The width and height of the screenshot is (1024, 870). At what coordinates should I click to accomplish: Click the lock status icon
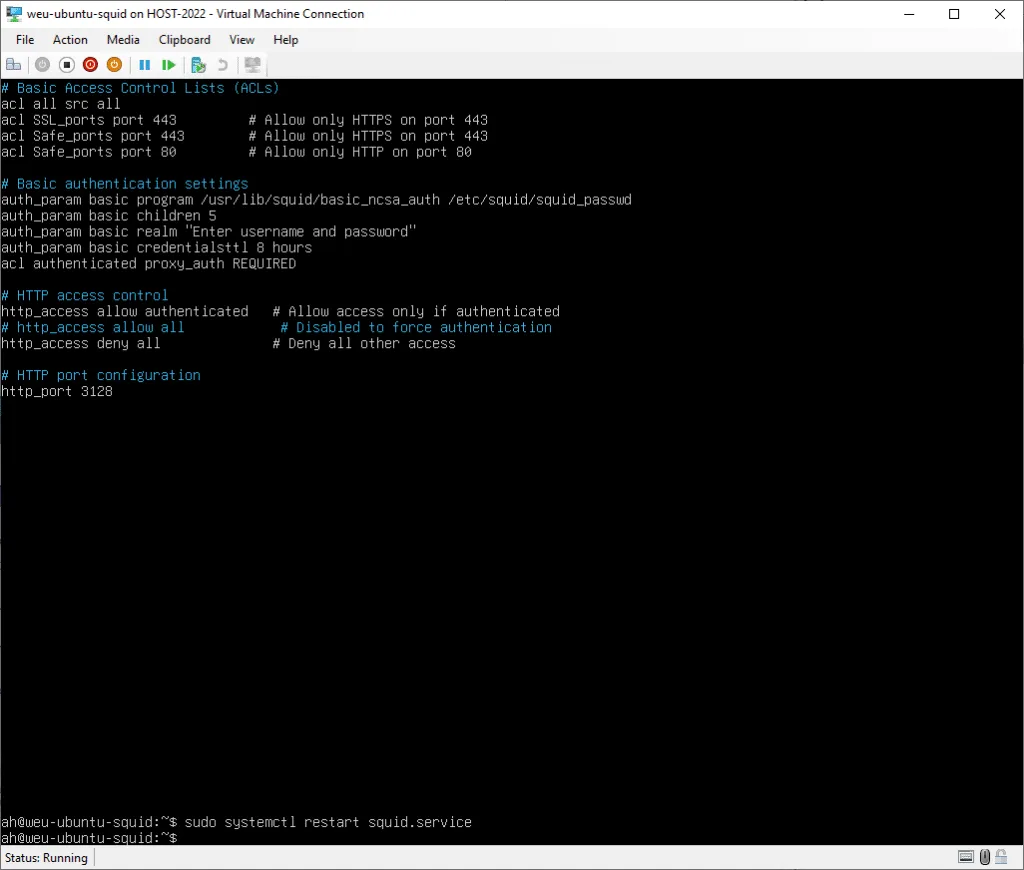click(1001, 857)
